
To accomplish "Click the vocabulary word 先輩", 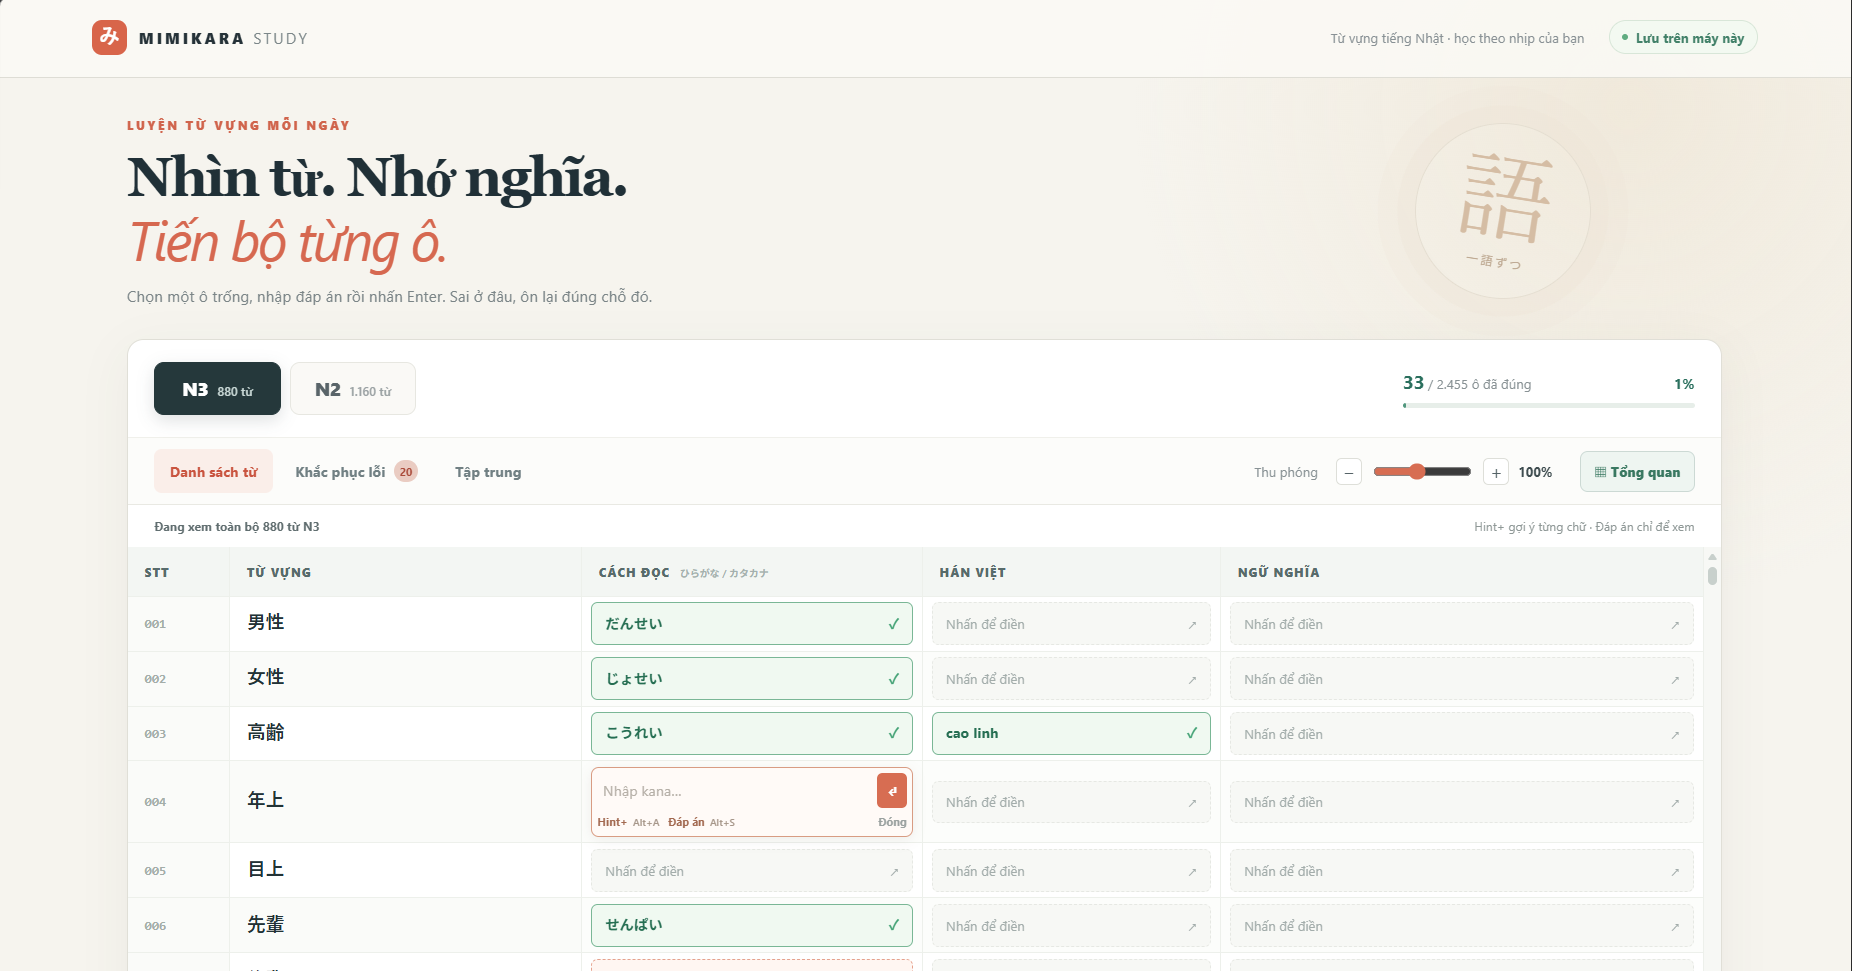I will pos(266,924).
